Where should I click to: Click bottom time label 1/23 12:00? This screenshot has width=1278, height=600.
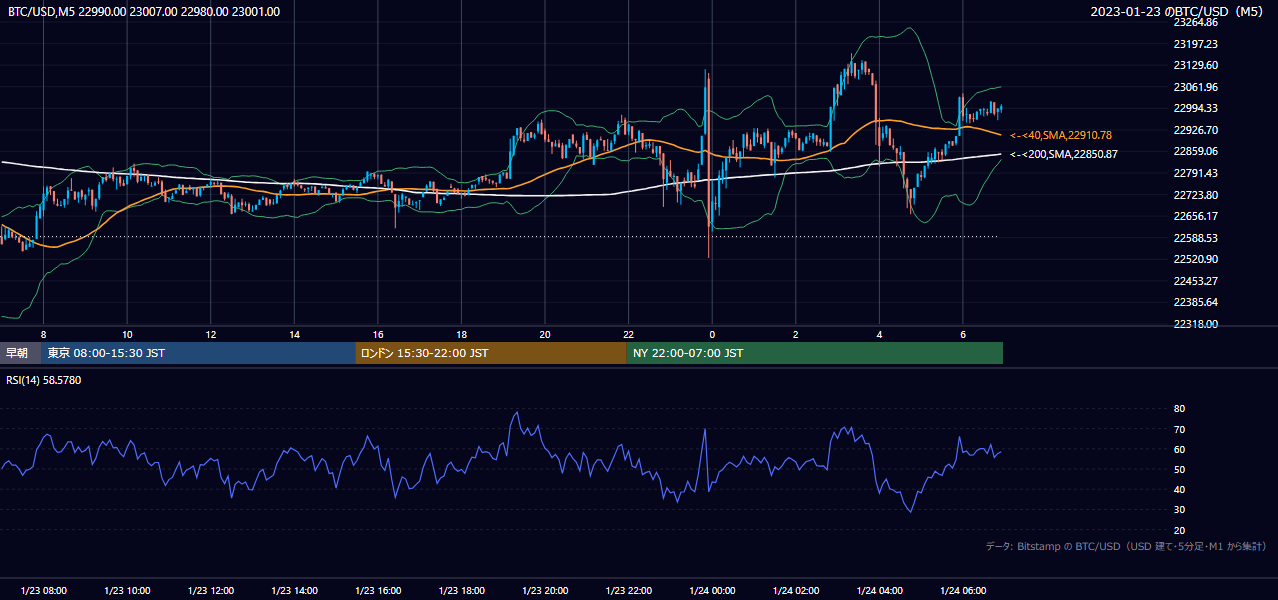click(x=211, y=591)
